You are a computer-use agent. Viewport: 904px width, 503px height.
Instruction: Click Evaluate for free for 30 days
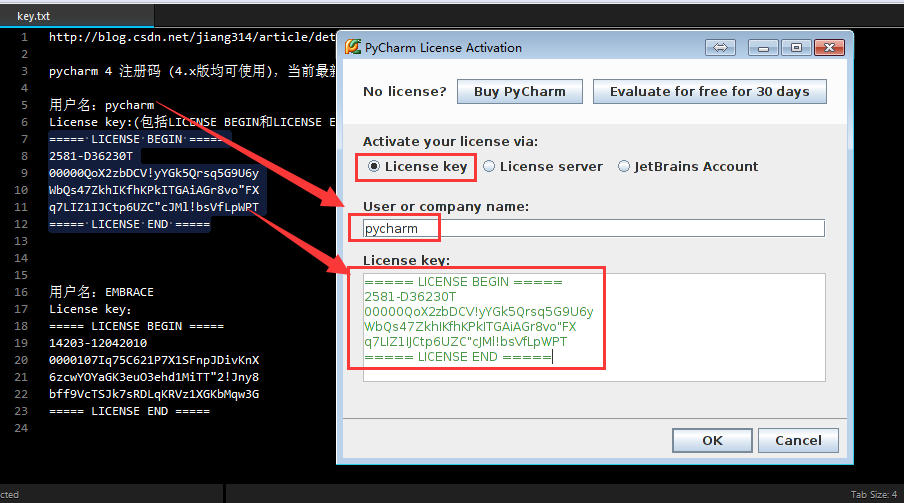709,92
